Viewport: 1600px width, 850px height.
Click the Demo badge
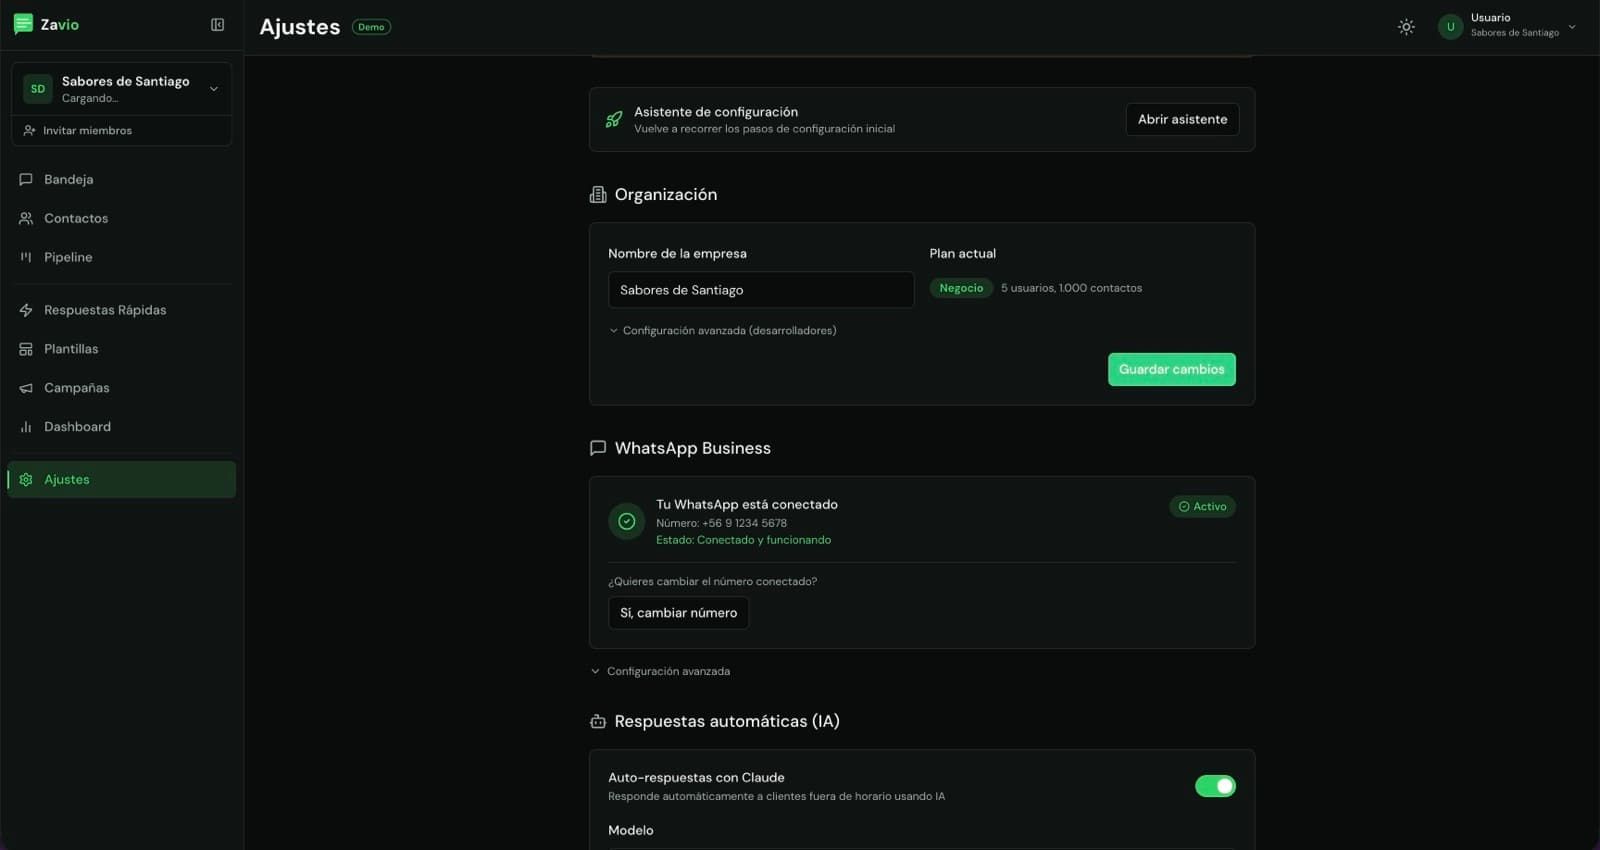[371, 27]
